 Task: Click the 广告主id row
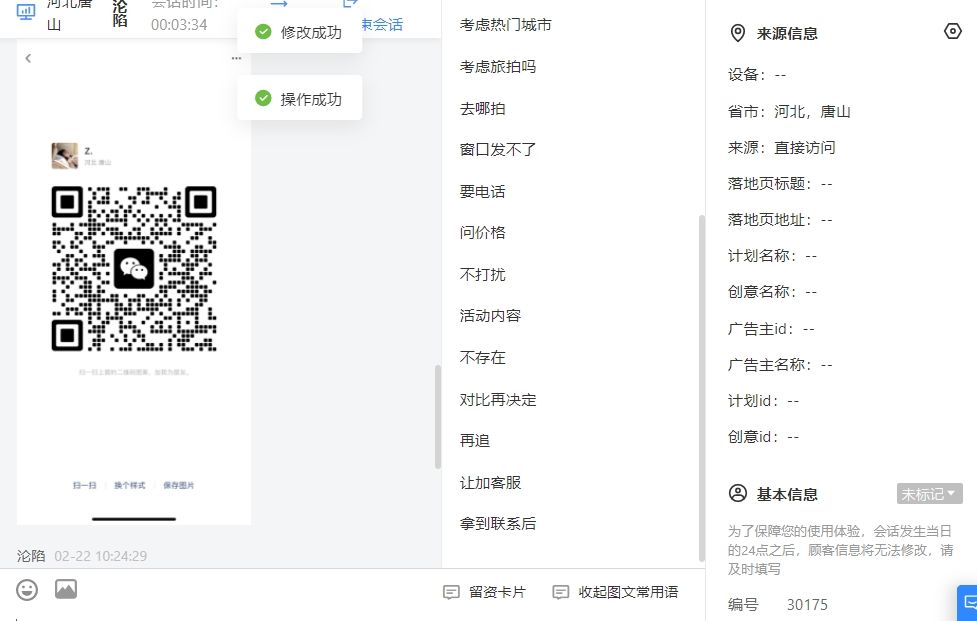pos(771,329)
